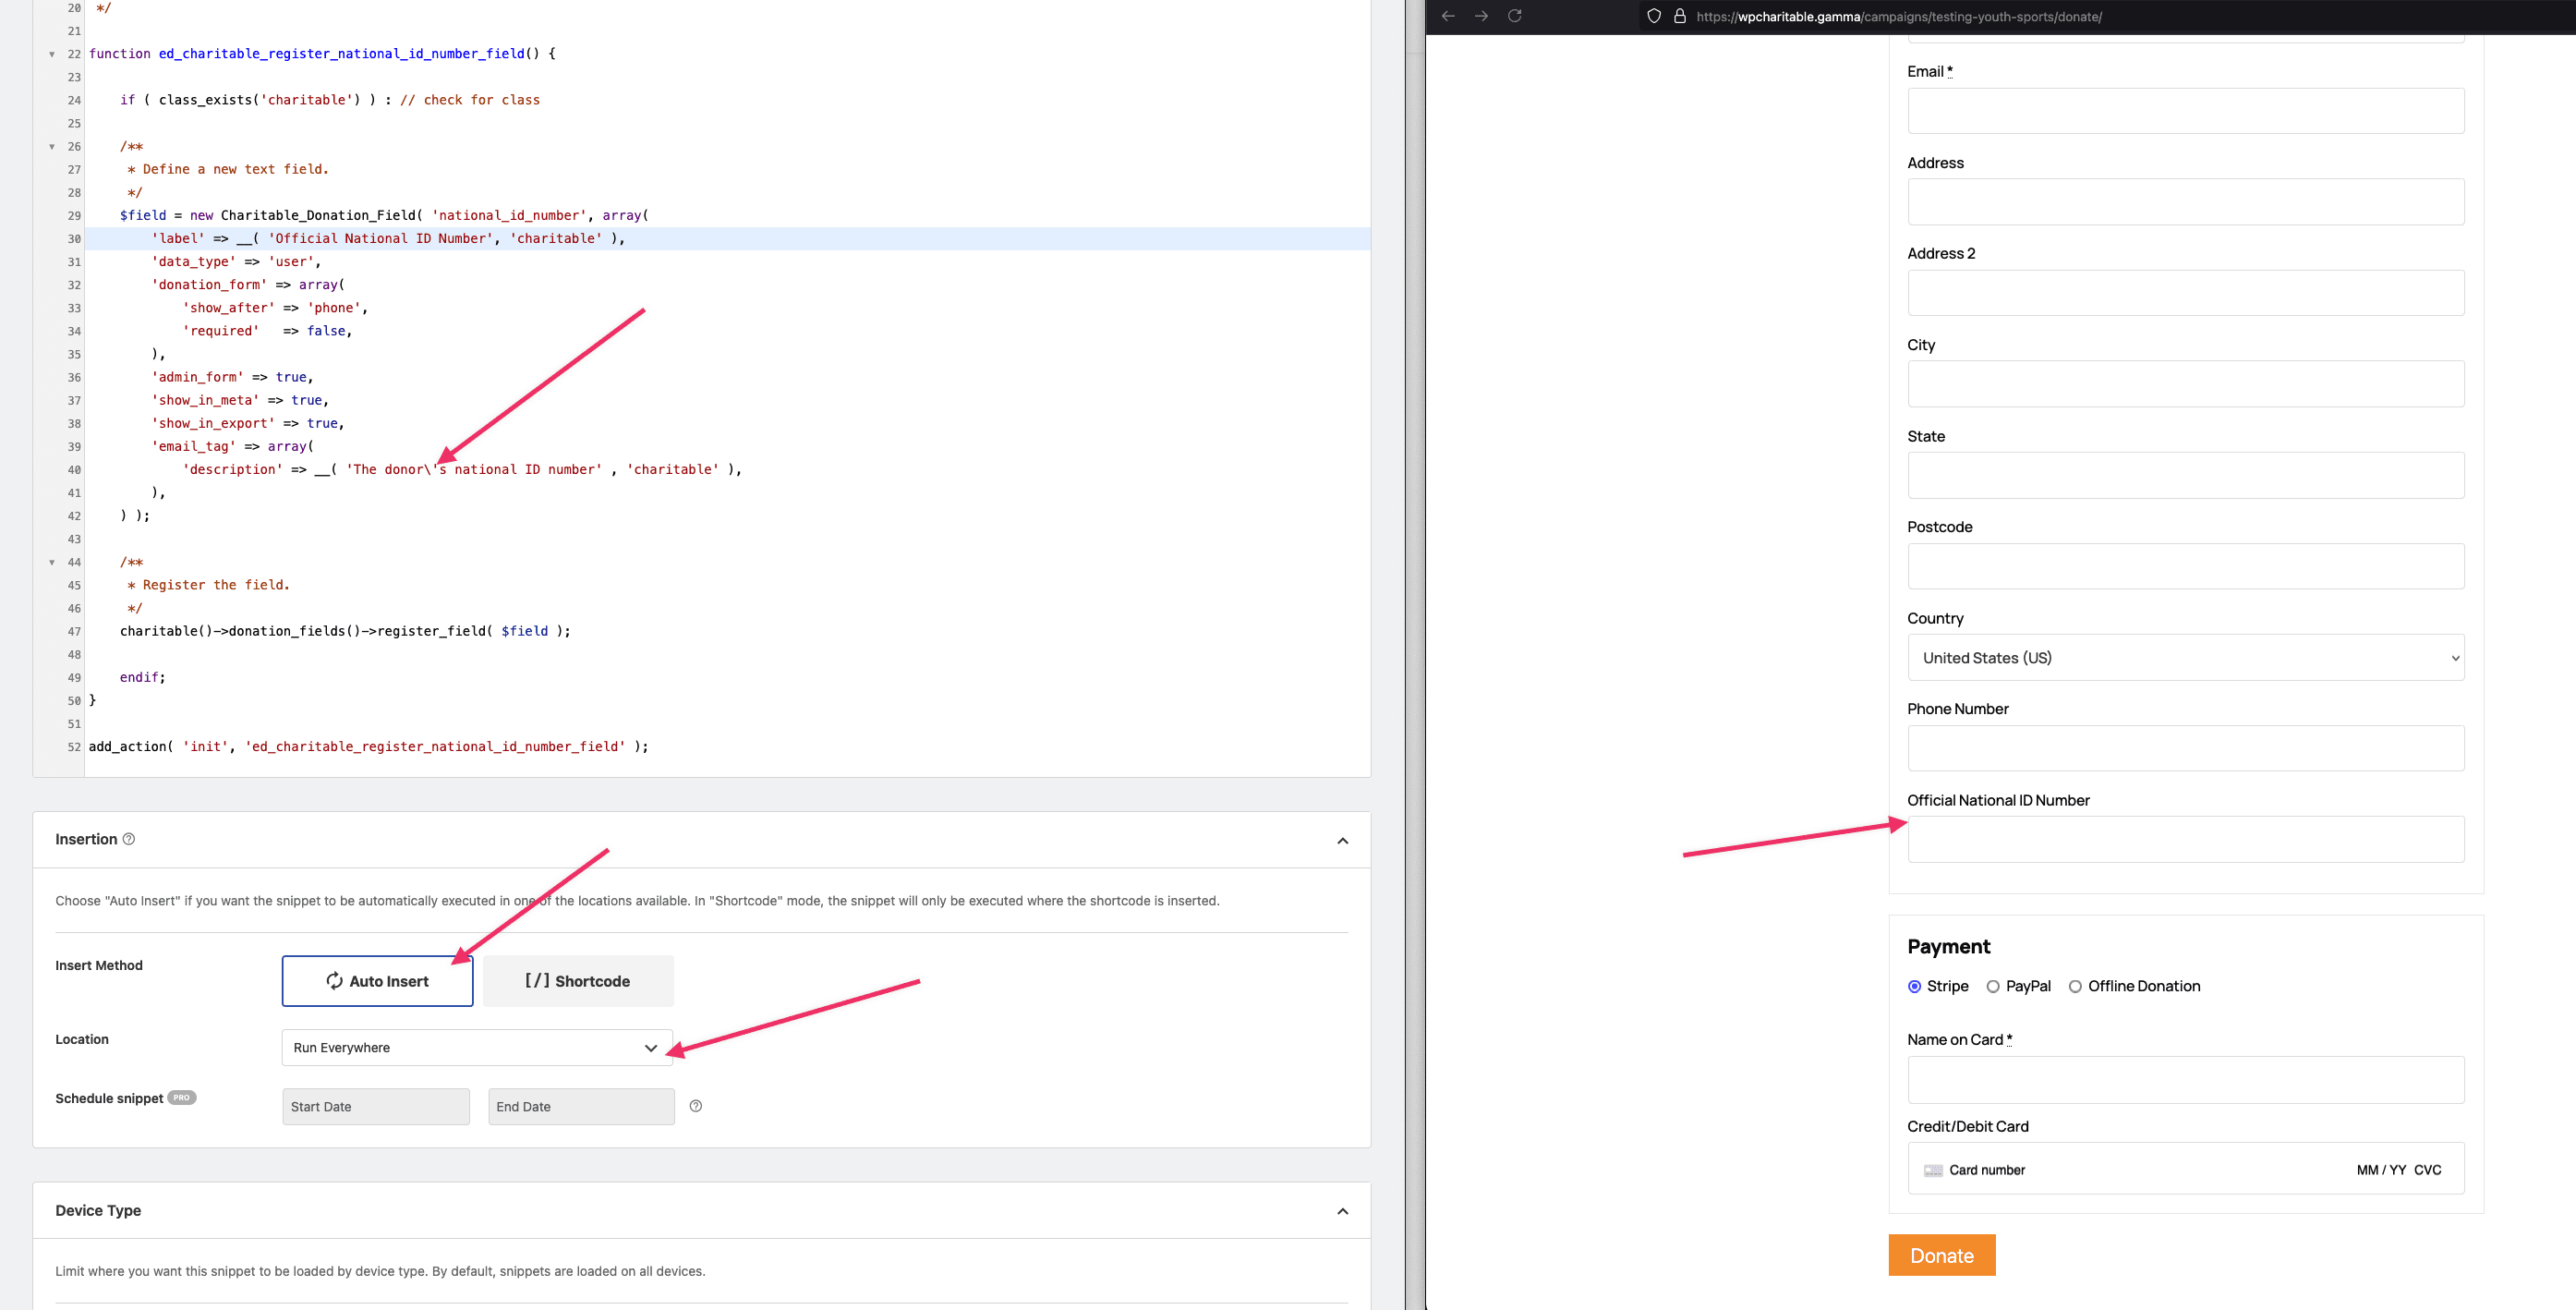Collapse the comment fold arrow at line 44
This screenshot has width=2576, height=1310.
(52, 562)
